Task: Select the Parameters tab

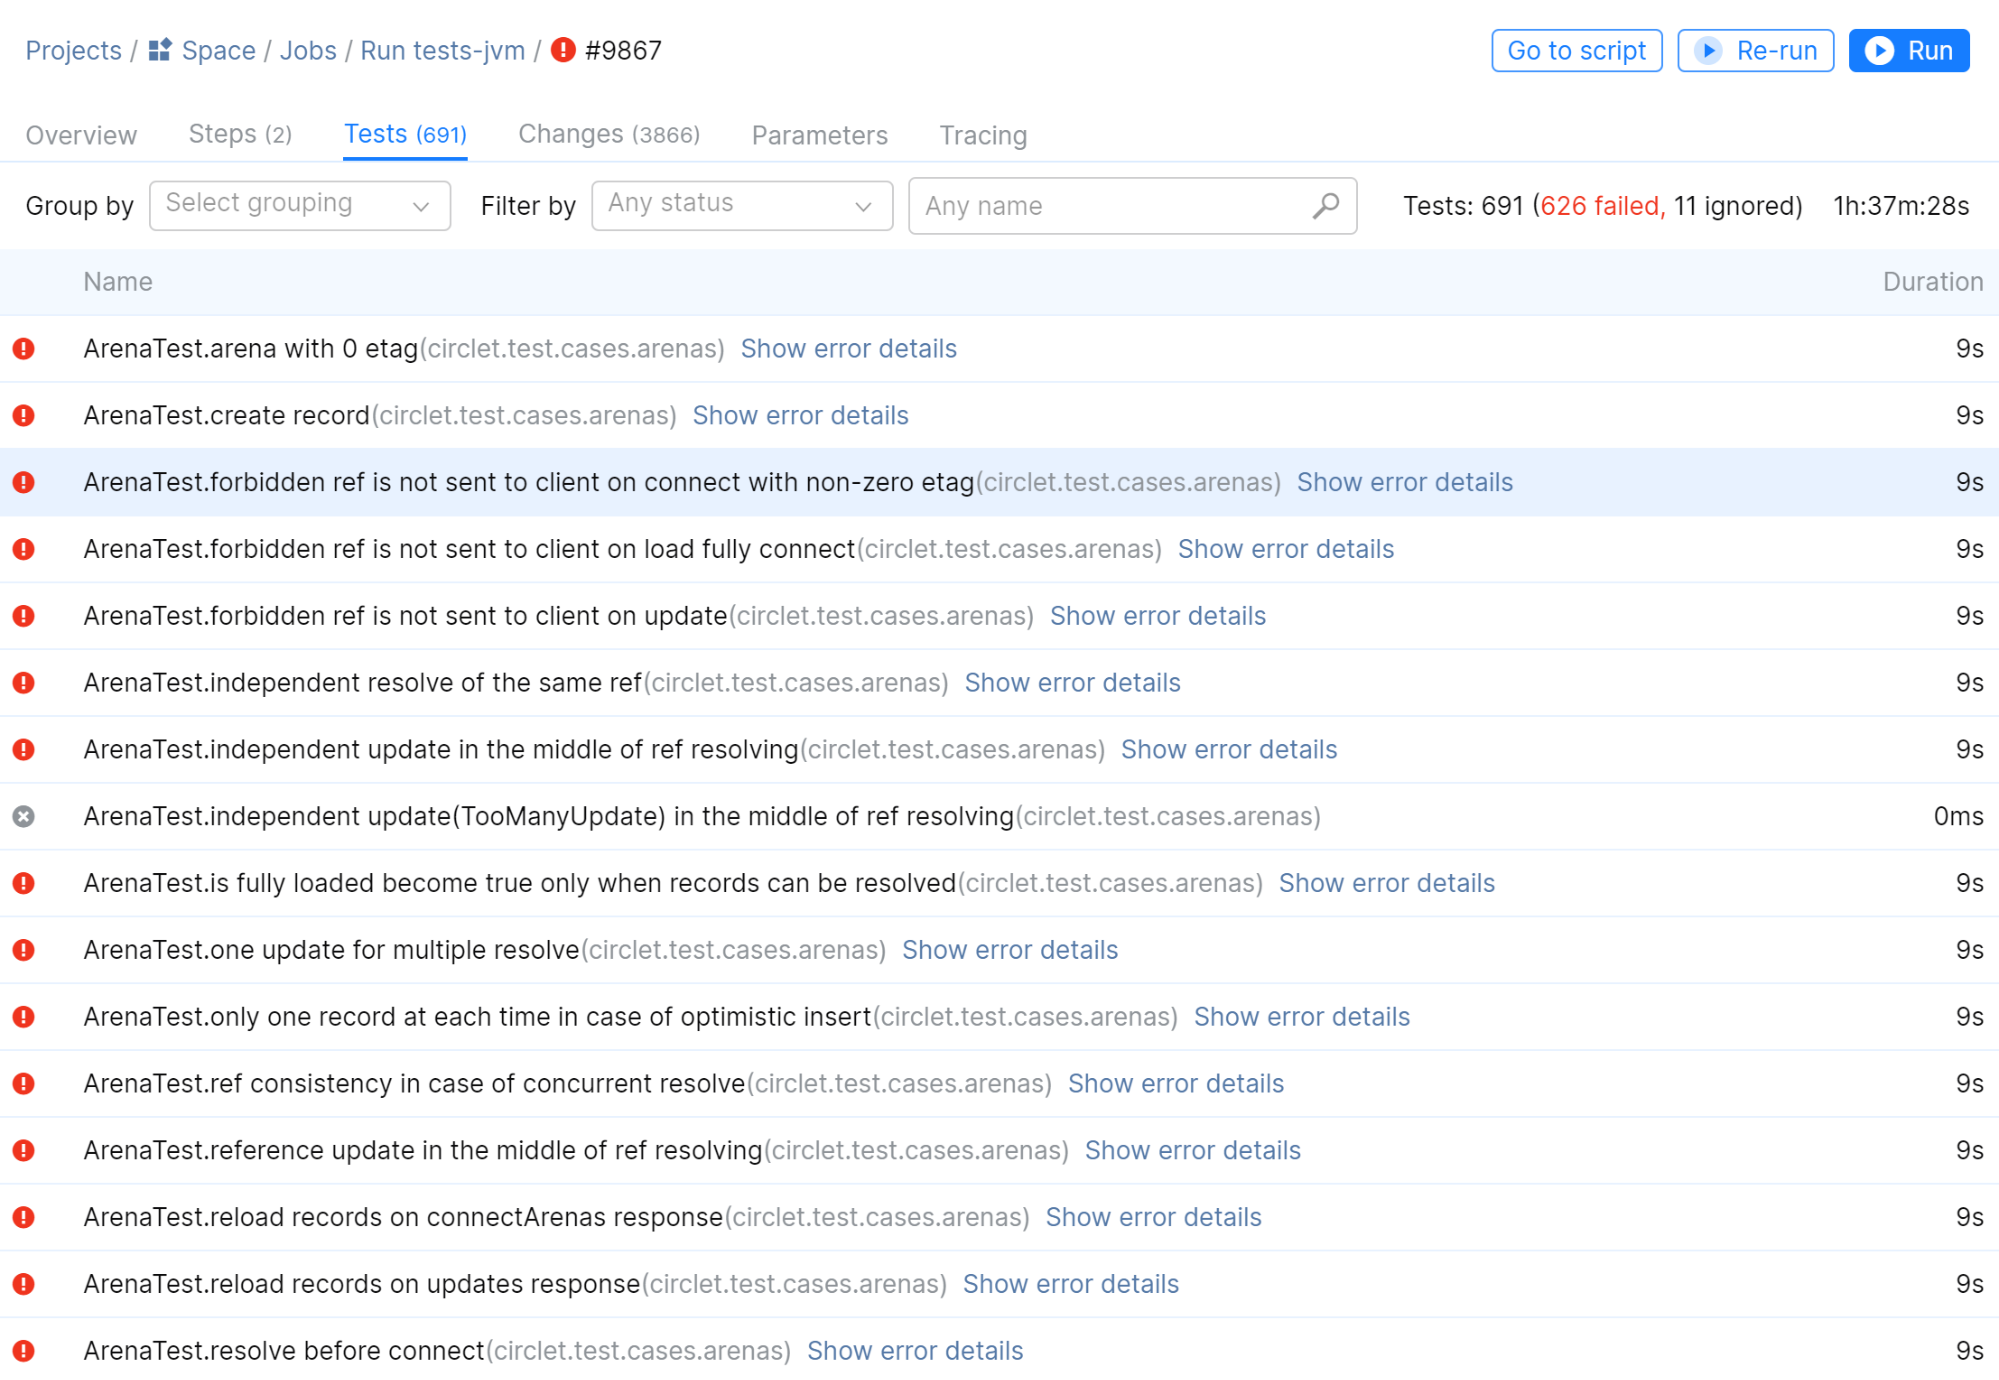Action: coord(820,135)
